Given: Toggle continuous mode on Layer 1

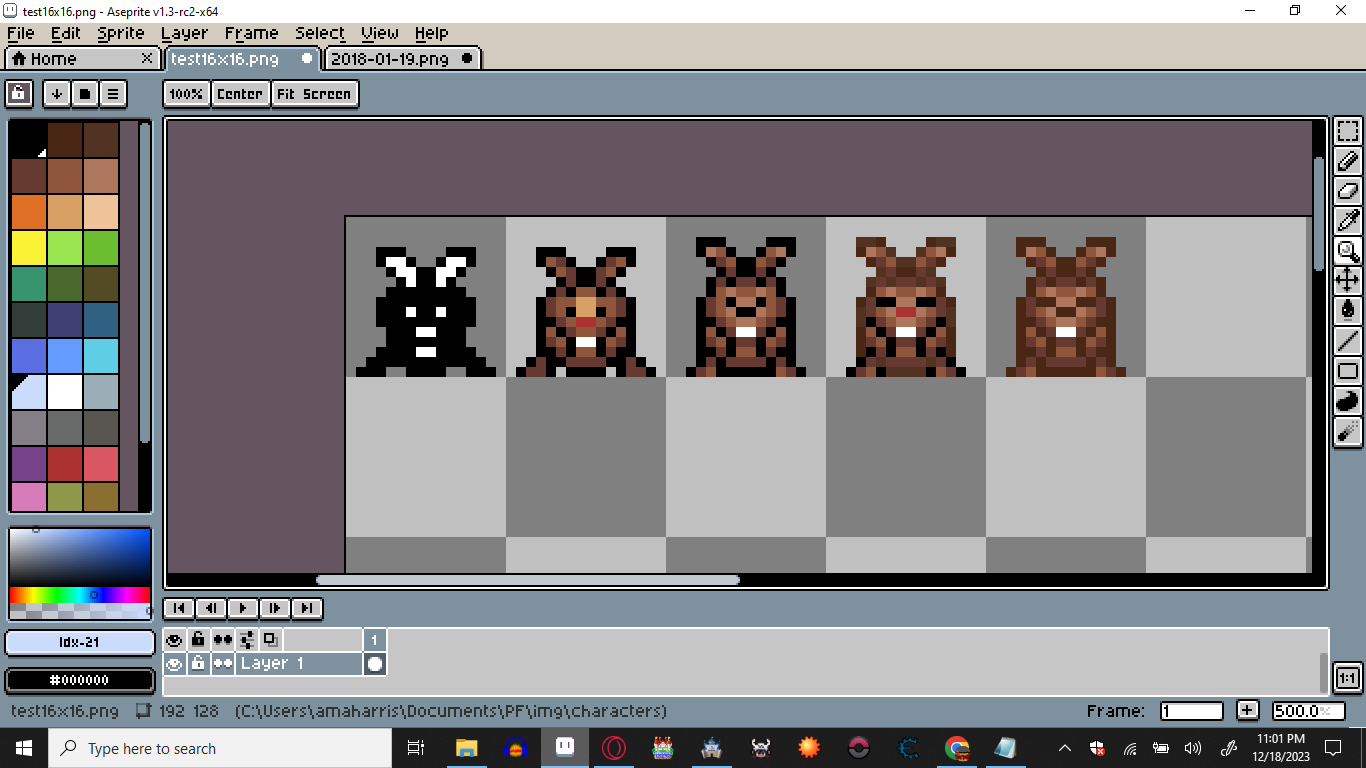Looking at the screenshot, I should 222,663.
